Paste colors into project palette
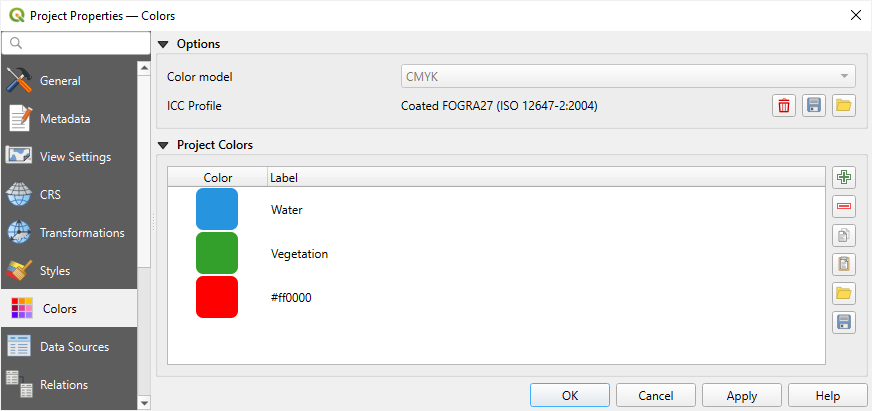Viewport: 872px width, 411px height. [844, 265]
